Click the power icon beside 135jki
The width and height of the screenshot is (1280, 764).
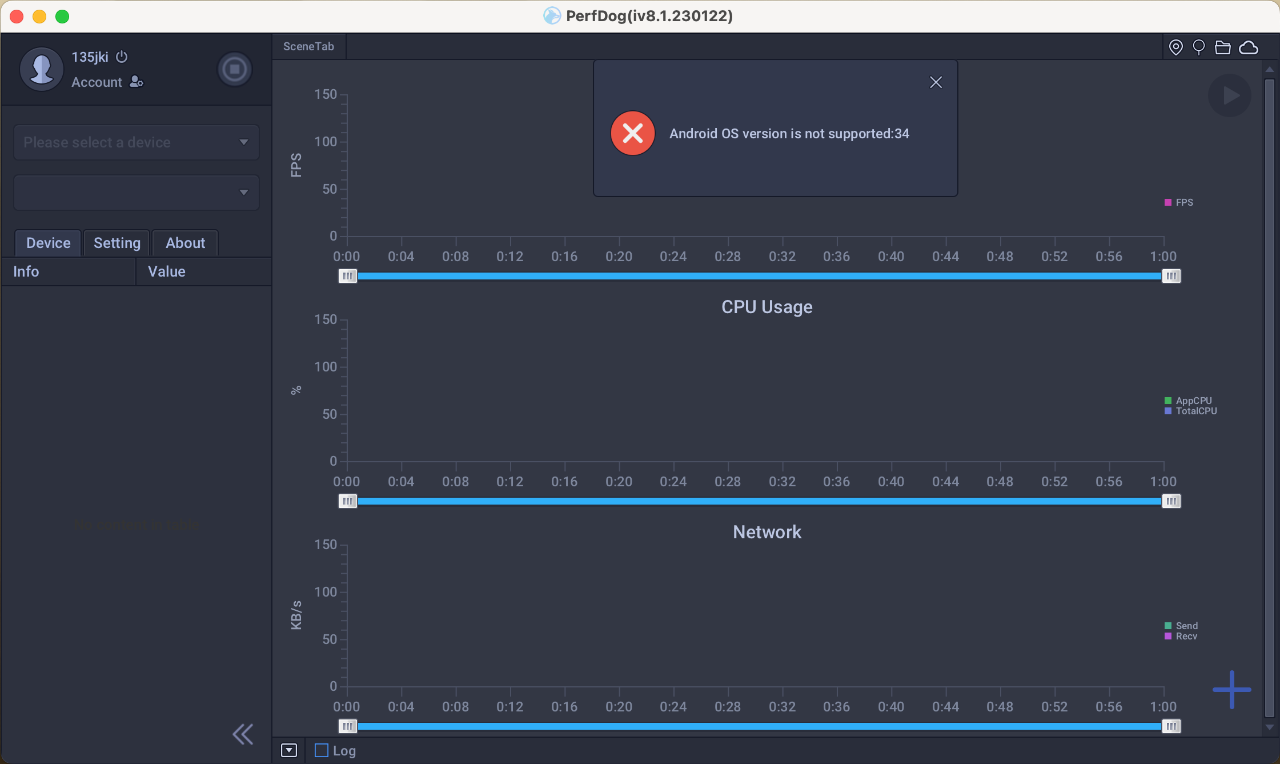click(x=122, y=57)
